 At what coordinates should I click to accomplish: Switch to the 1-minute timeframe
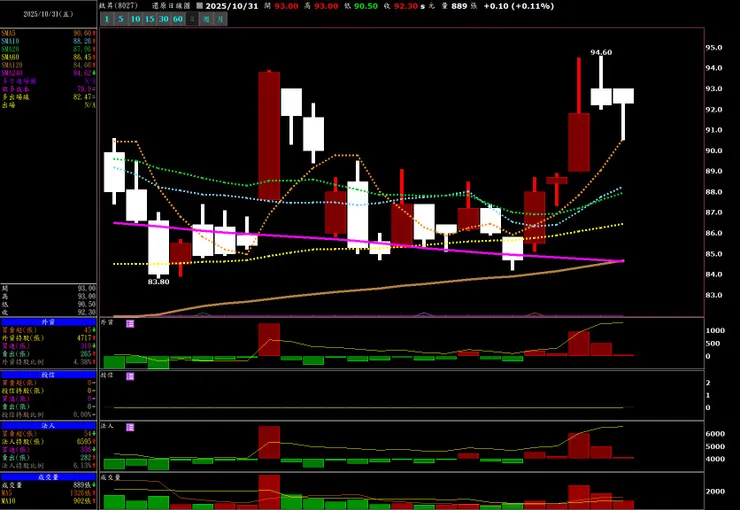(x=107, y=19)
